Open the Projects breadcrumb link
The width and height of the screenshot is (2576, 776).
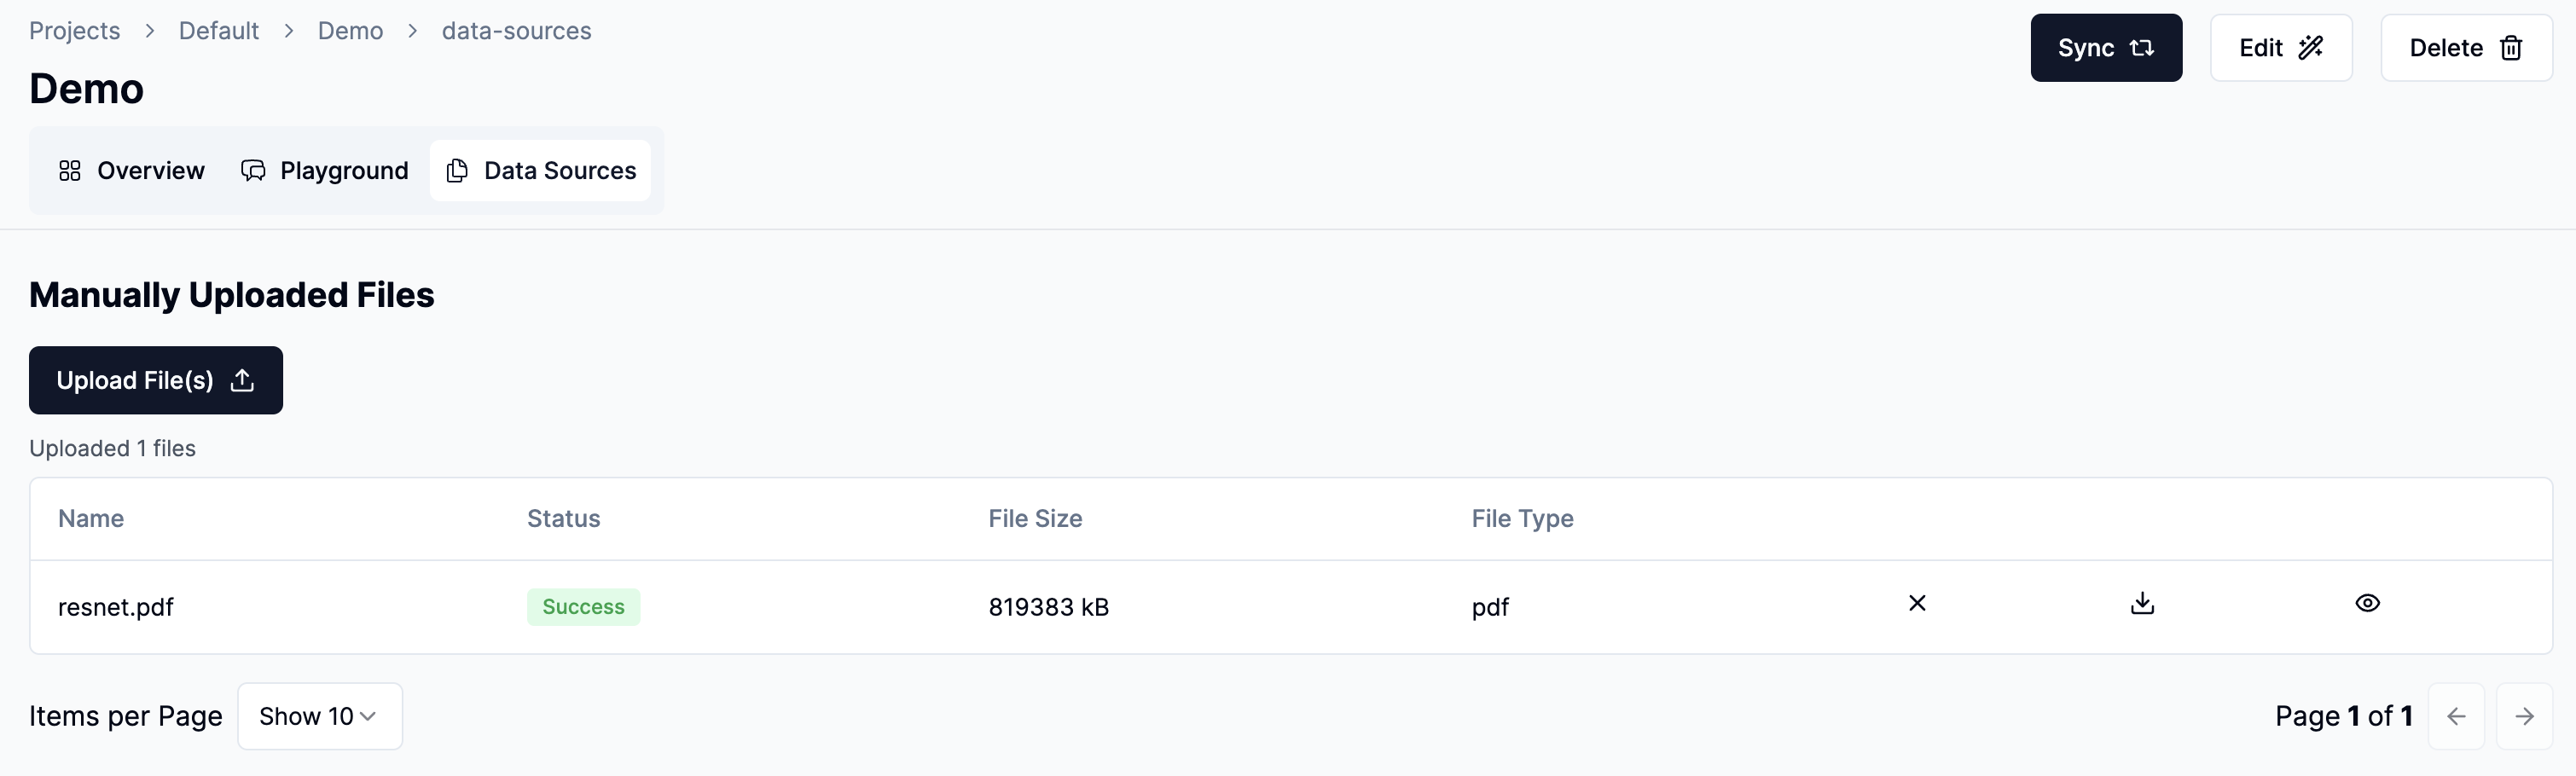click(x=74, y=30)
